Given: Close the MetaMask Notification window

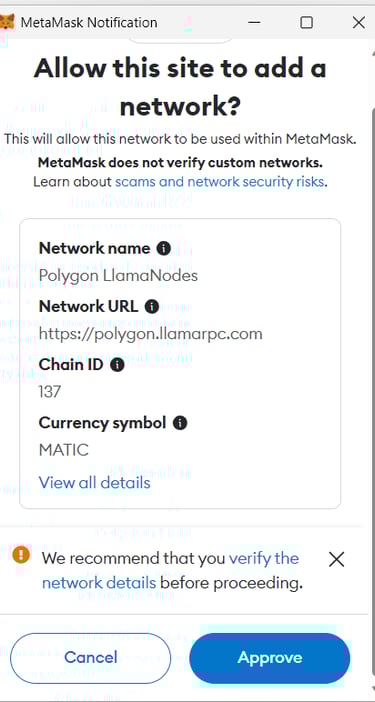Looking at the screenshot, I should pos(359,22).
